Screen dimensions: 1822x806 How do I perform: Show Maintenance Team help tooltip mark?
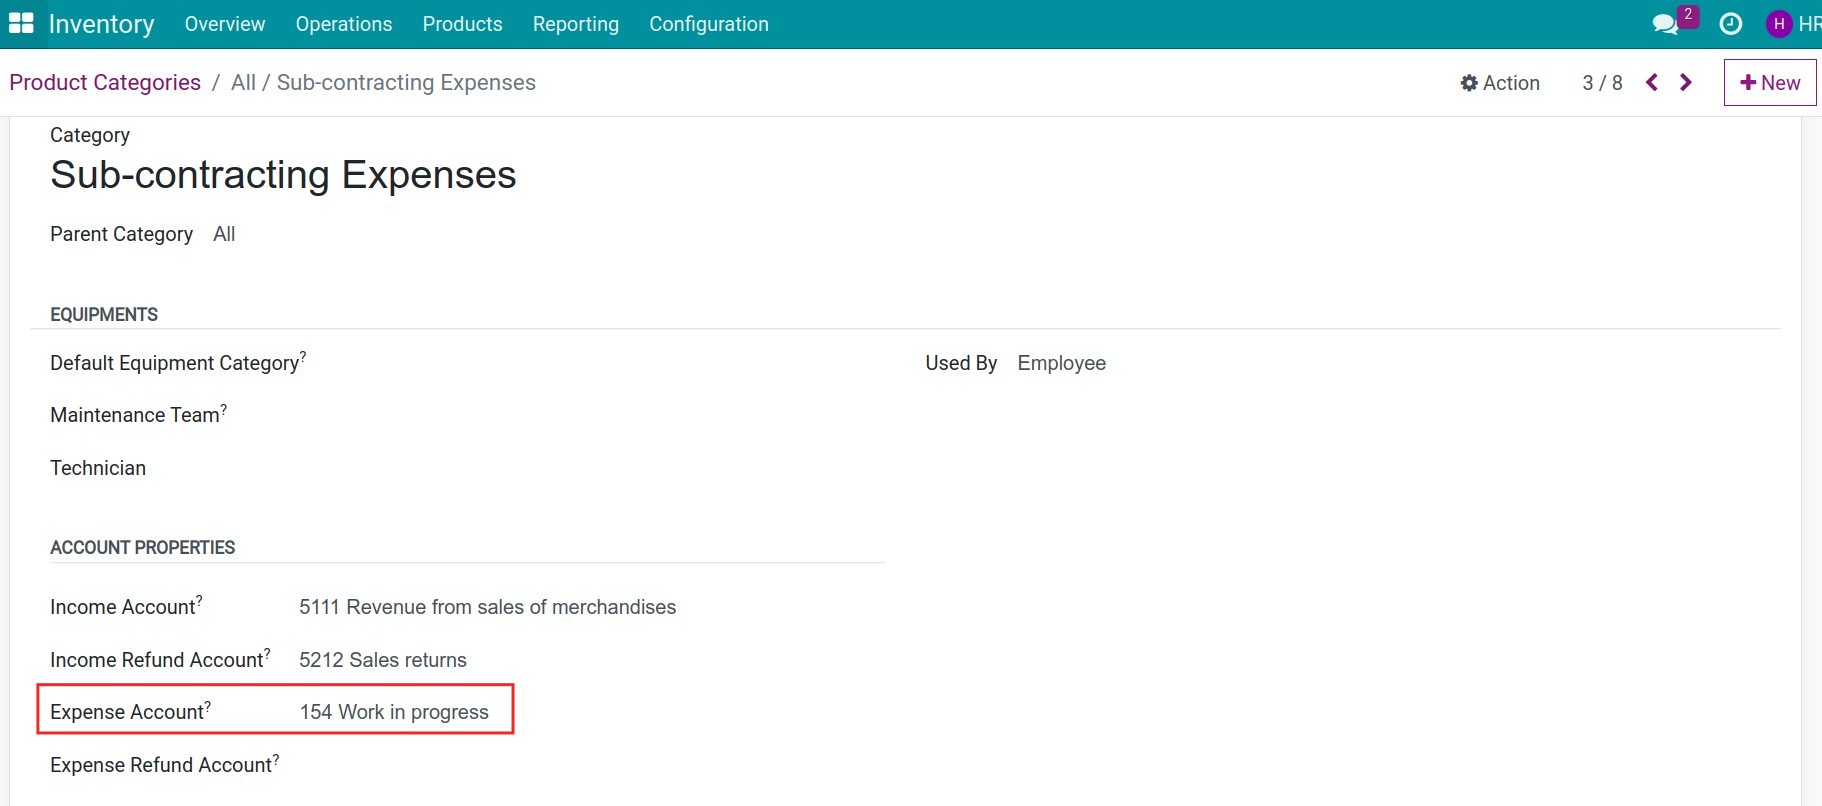tap(224, 408)
